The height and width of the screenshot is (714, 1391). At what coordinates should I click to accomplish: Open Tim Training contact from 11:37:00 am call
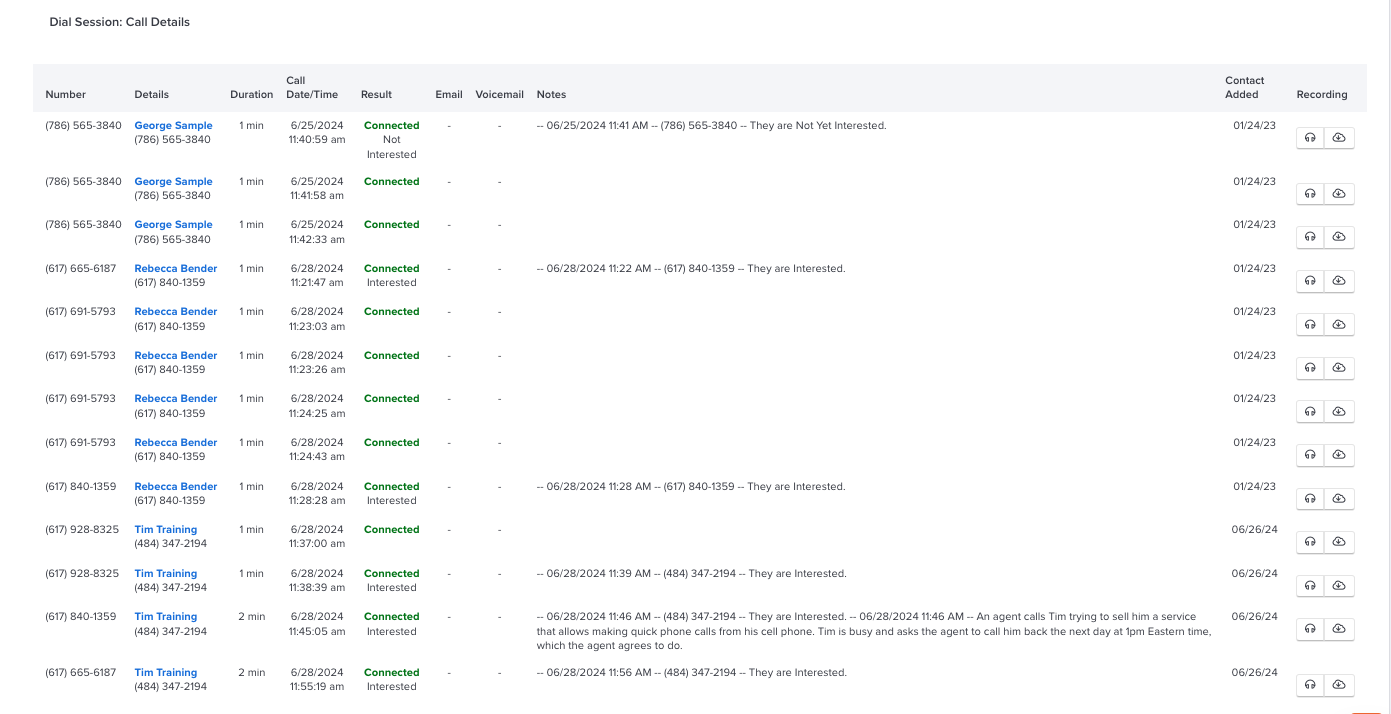coord(166,530)
